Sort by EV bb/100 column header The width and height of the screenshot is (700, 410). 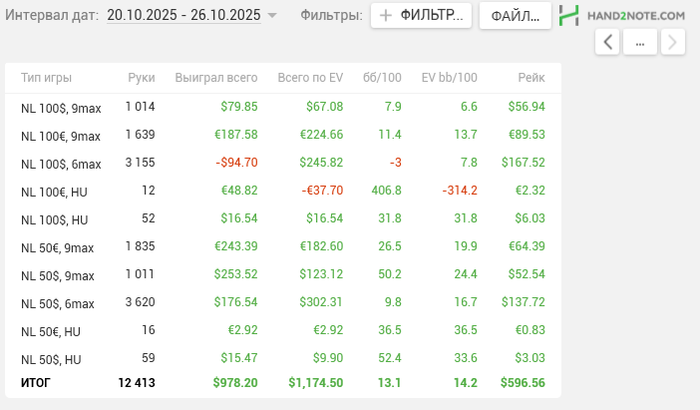(x=449, y=78)
